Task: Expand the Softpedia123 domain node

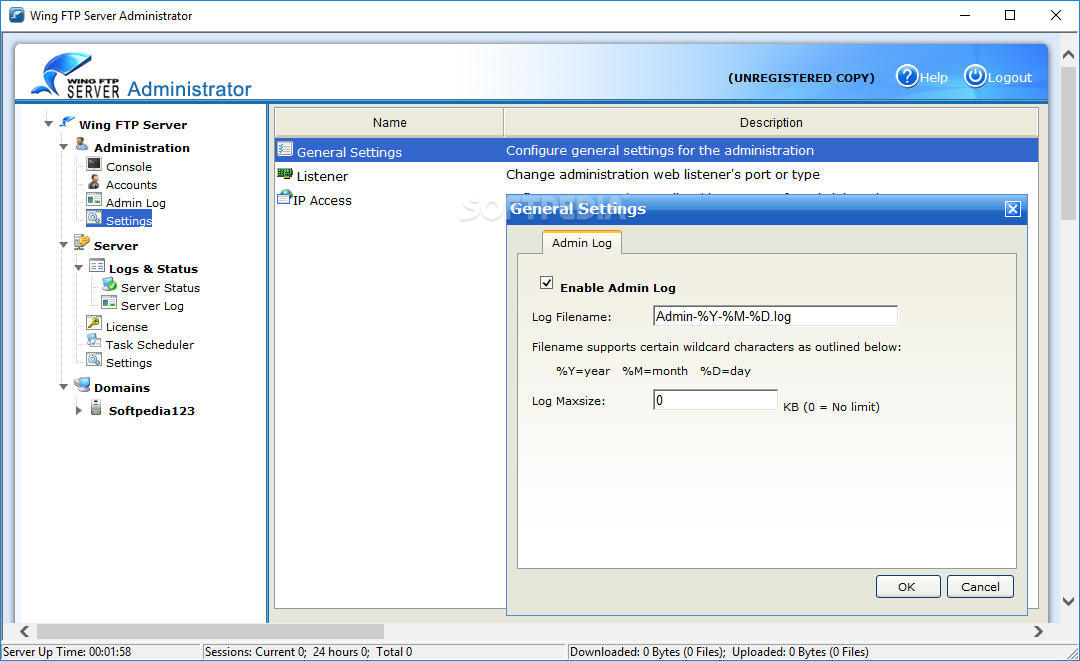Action: click(79, 410)
